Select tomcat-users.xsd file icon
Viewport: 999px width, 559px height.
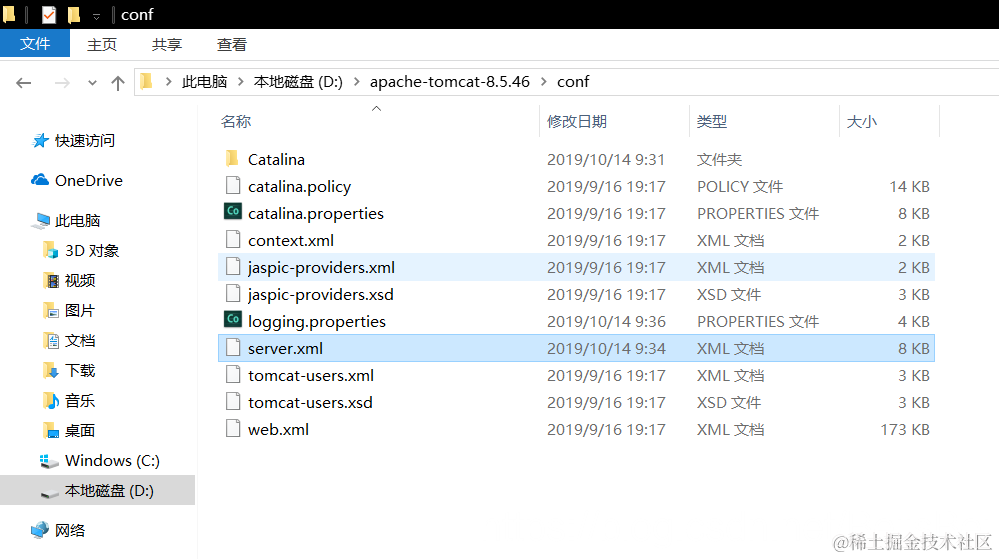pyautogui.click(x=233, y=402)
